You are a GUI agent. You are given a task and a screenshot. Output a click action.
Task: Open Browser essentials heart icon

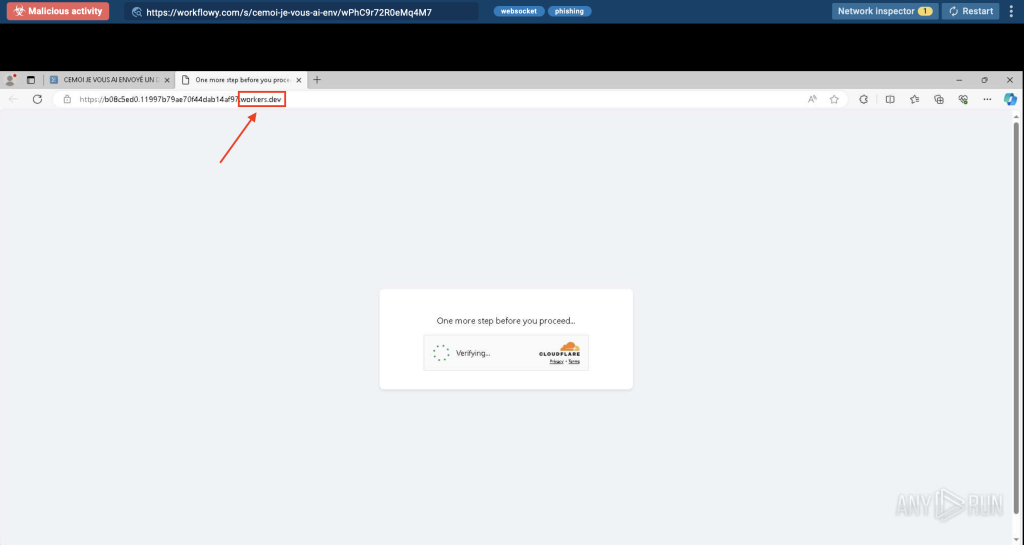[963, 99]
